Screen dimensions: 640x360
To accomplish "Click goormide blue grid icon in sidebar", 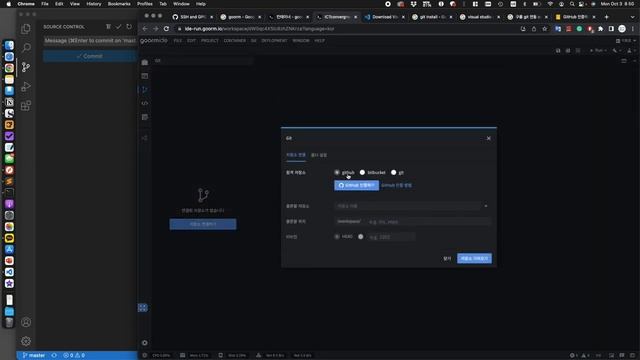I will click(x=143, y=308).
